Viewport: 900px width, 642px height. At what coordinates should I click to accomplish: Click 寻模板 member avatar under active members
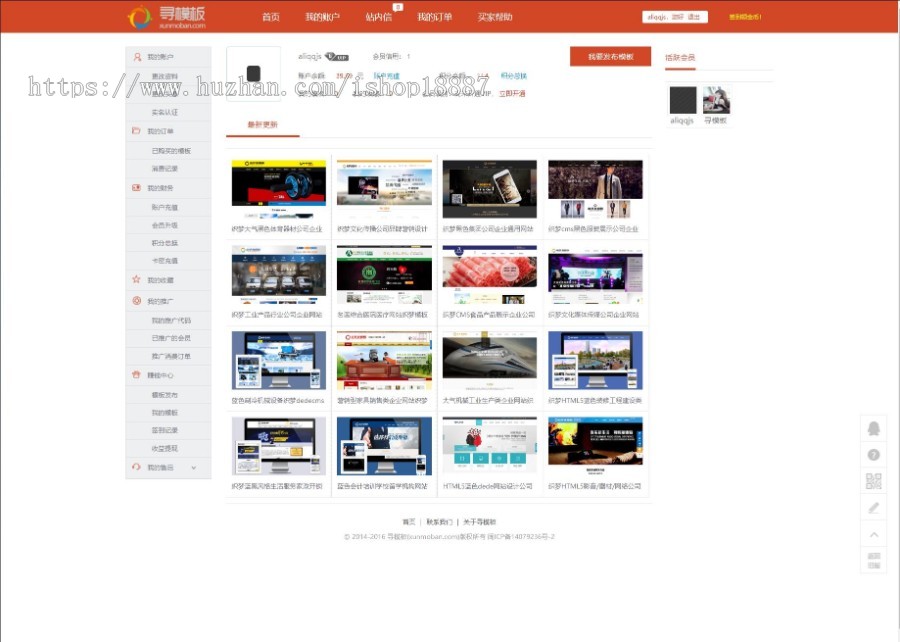pos(716,100)
